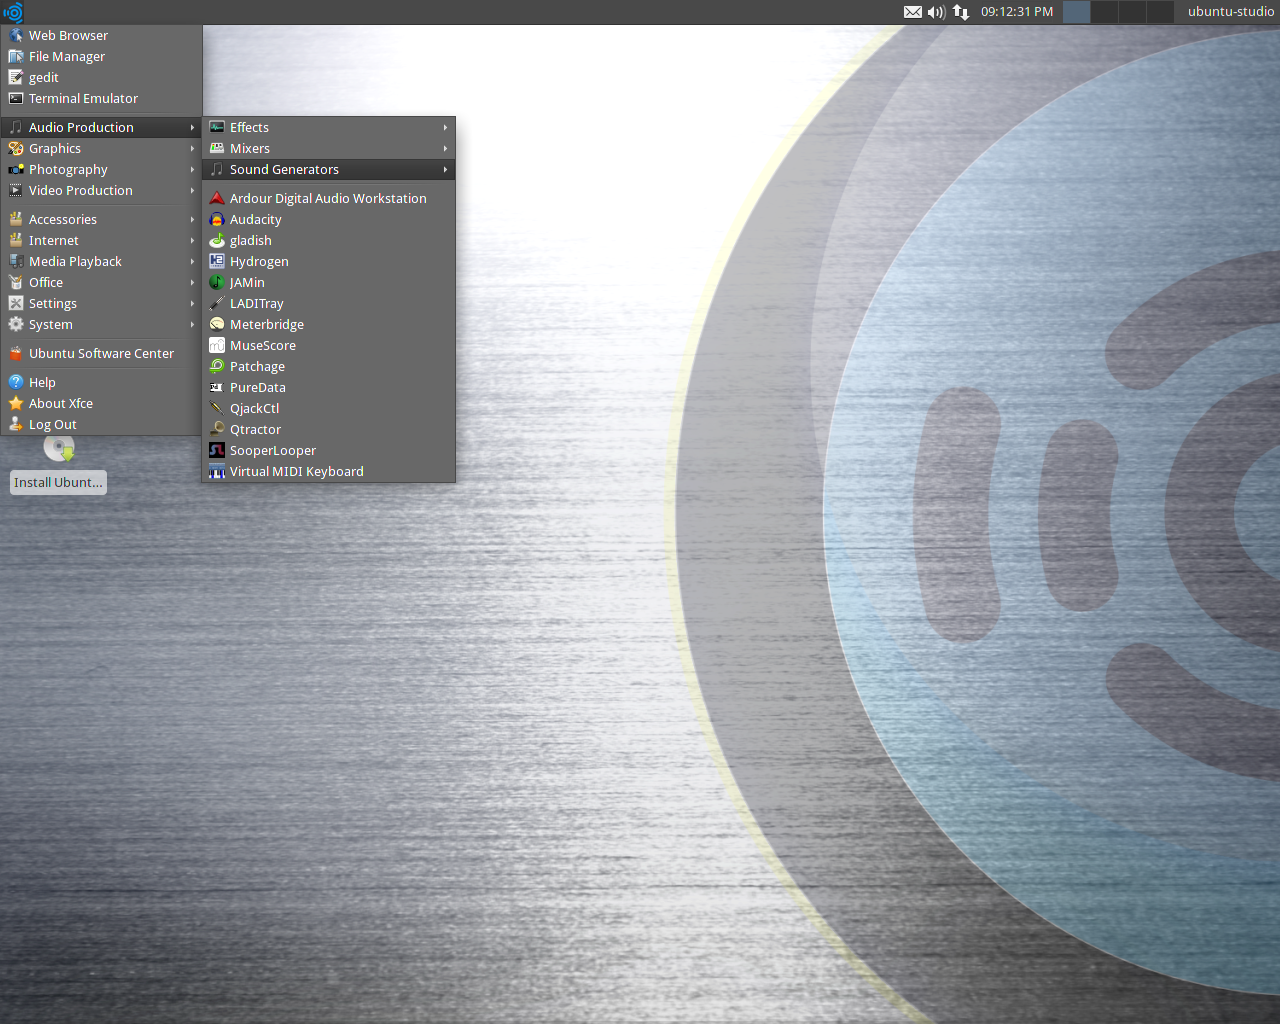Viewport: 1280px width, 1024px height.
Task: Click the LADITray icon
Action: pos(217,303)
